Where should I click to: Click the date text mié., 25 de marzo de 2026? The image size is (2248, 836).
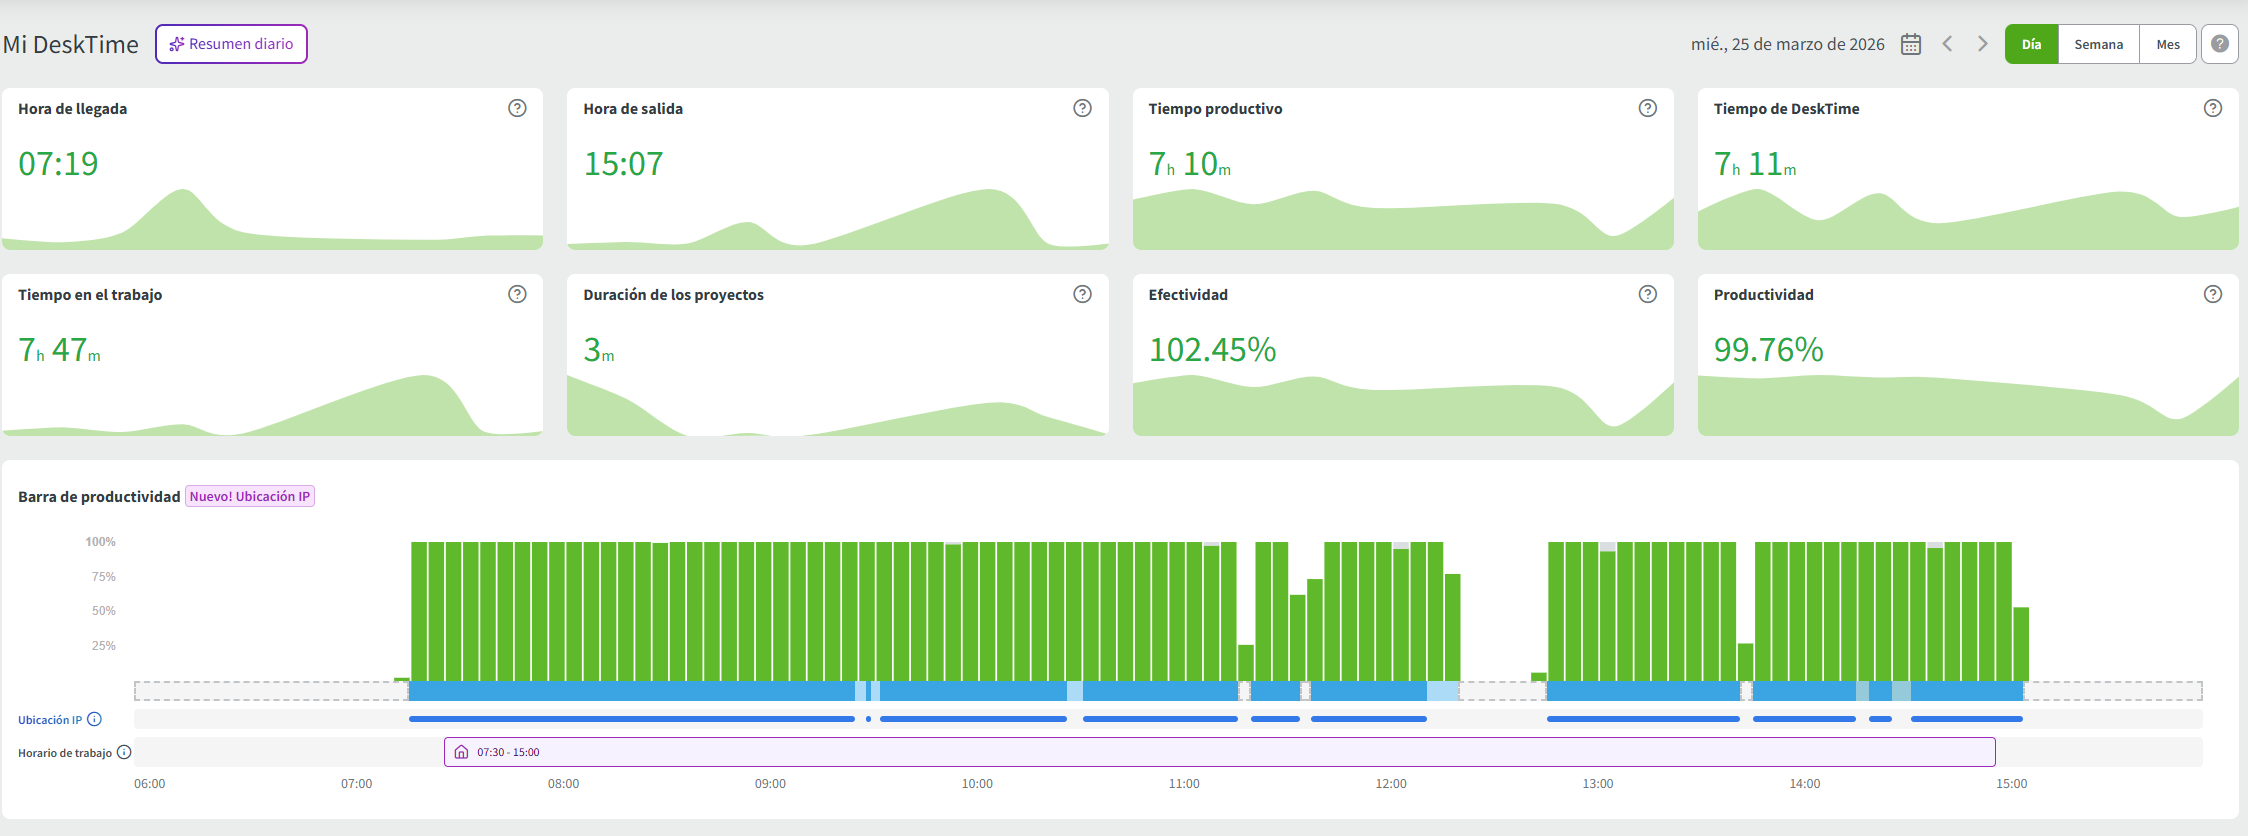tap(1787, 44)
